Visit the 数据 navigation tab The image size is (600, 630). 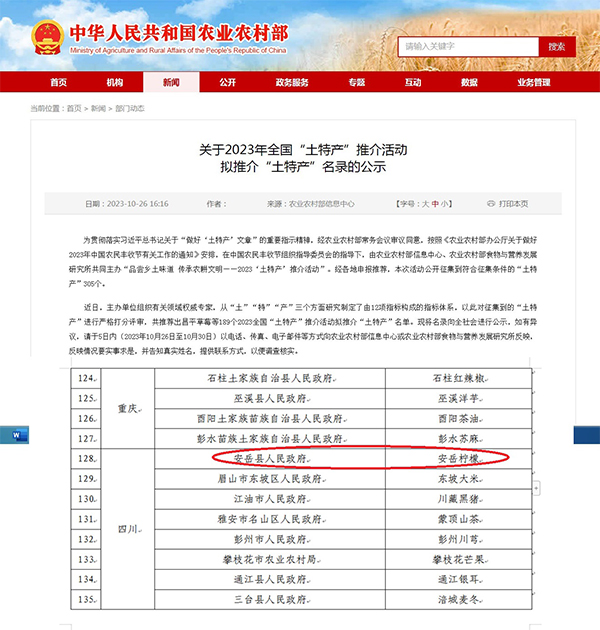coord(470,82)
